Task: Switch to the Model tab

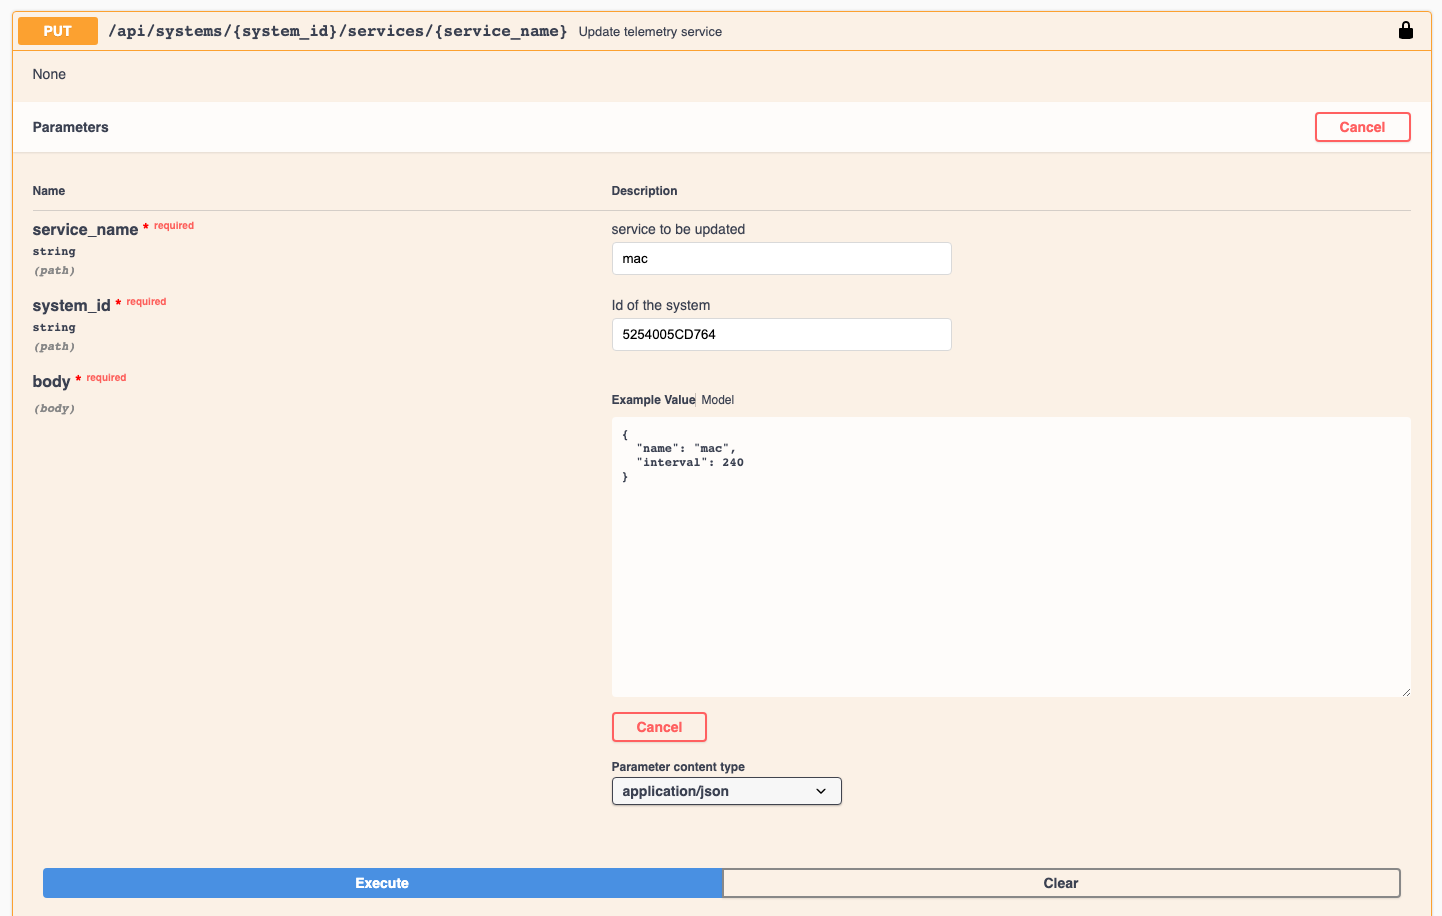Action: [717, 399]
